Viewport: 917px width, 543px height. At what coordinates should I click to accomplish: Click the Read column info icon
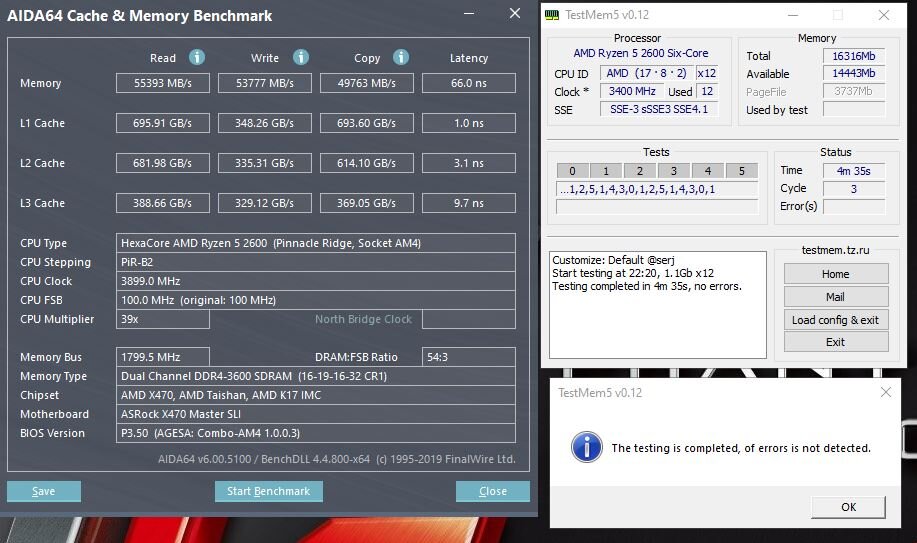197,57
